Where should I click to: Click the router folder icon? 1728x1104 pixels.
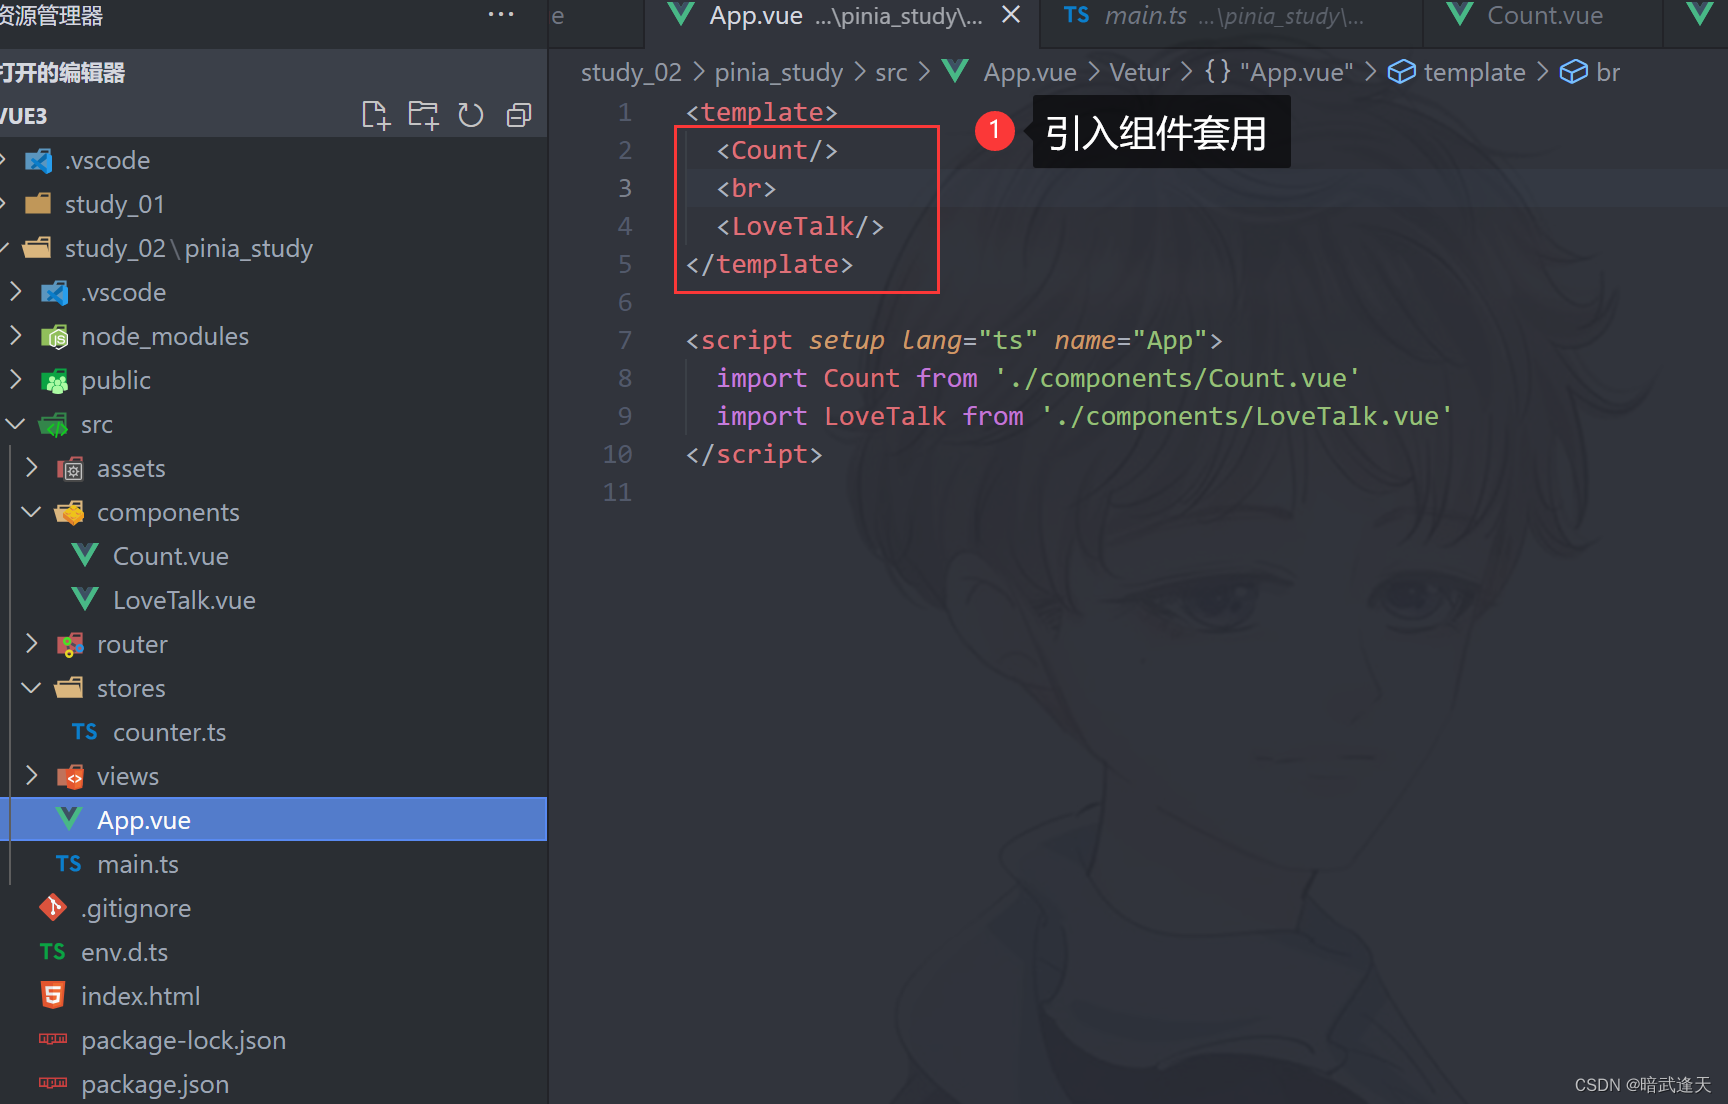(69, 644)
